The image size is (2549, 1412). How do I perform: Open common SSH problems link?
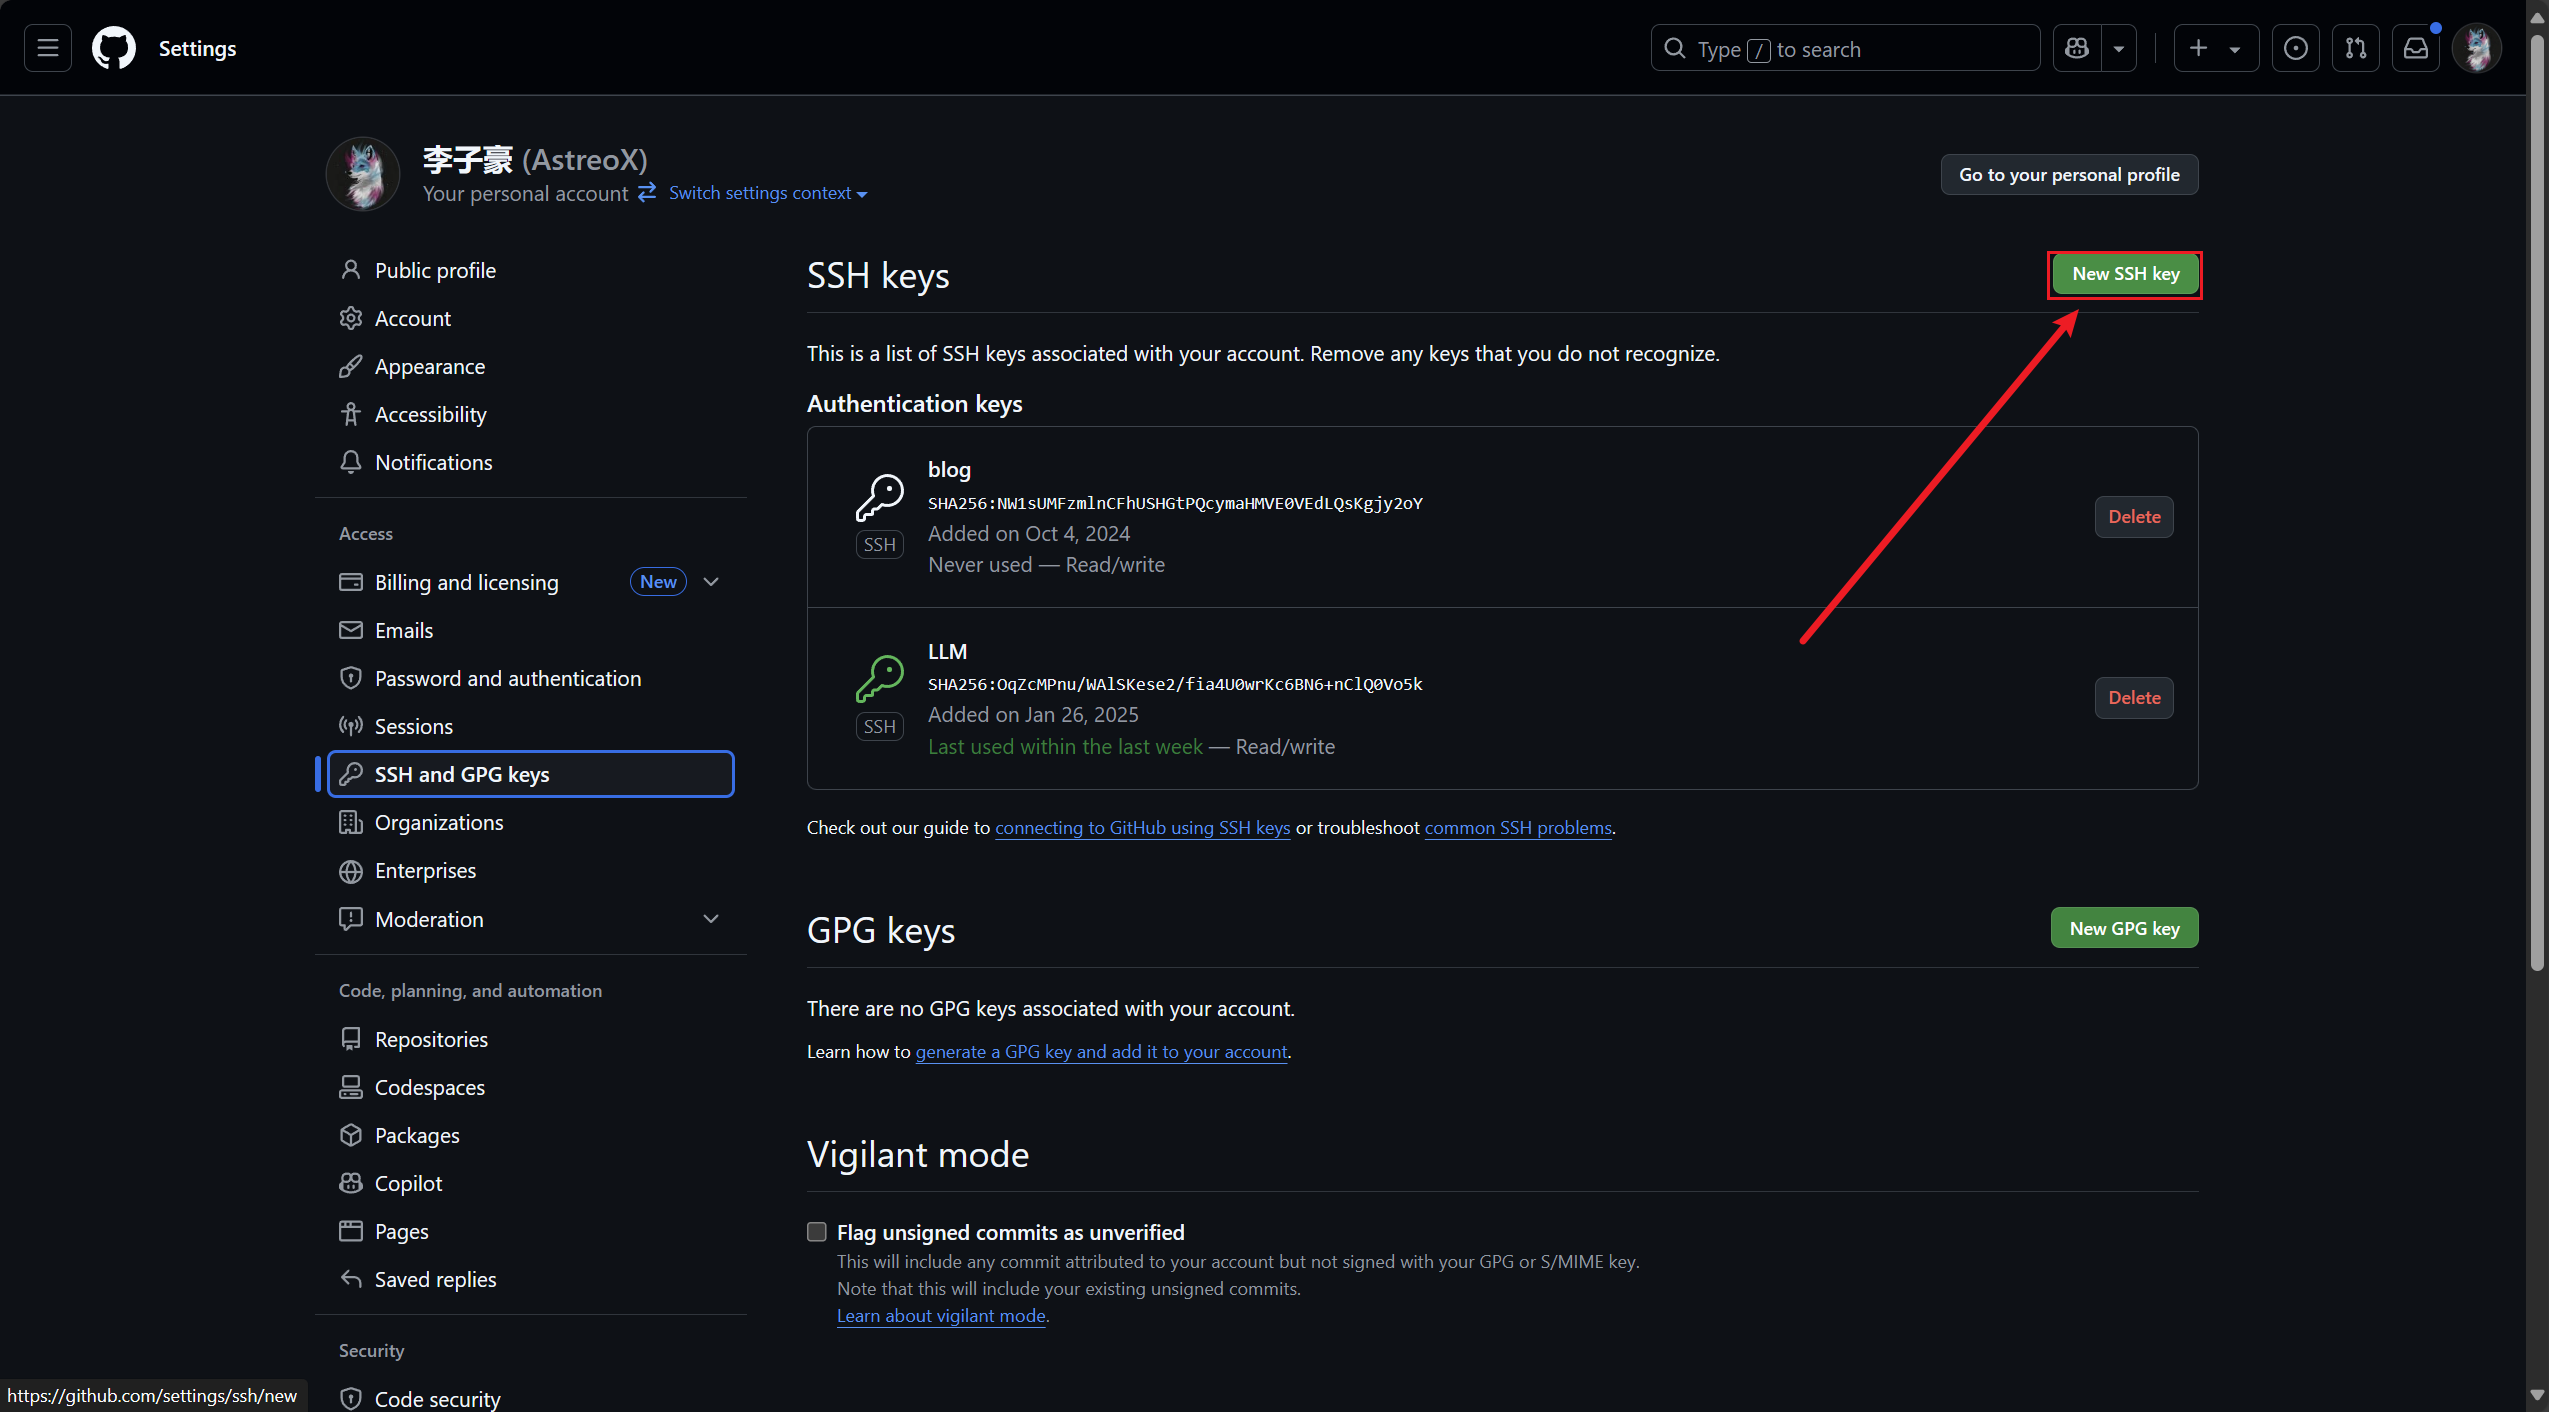pos(1518,828)
